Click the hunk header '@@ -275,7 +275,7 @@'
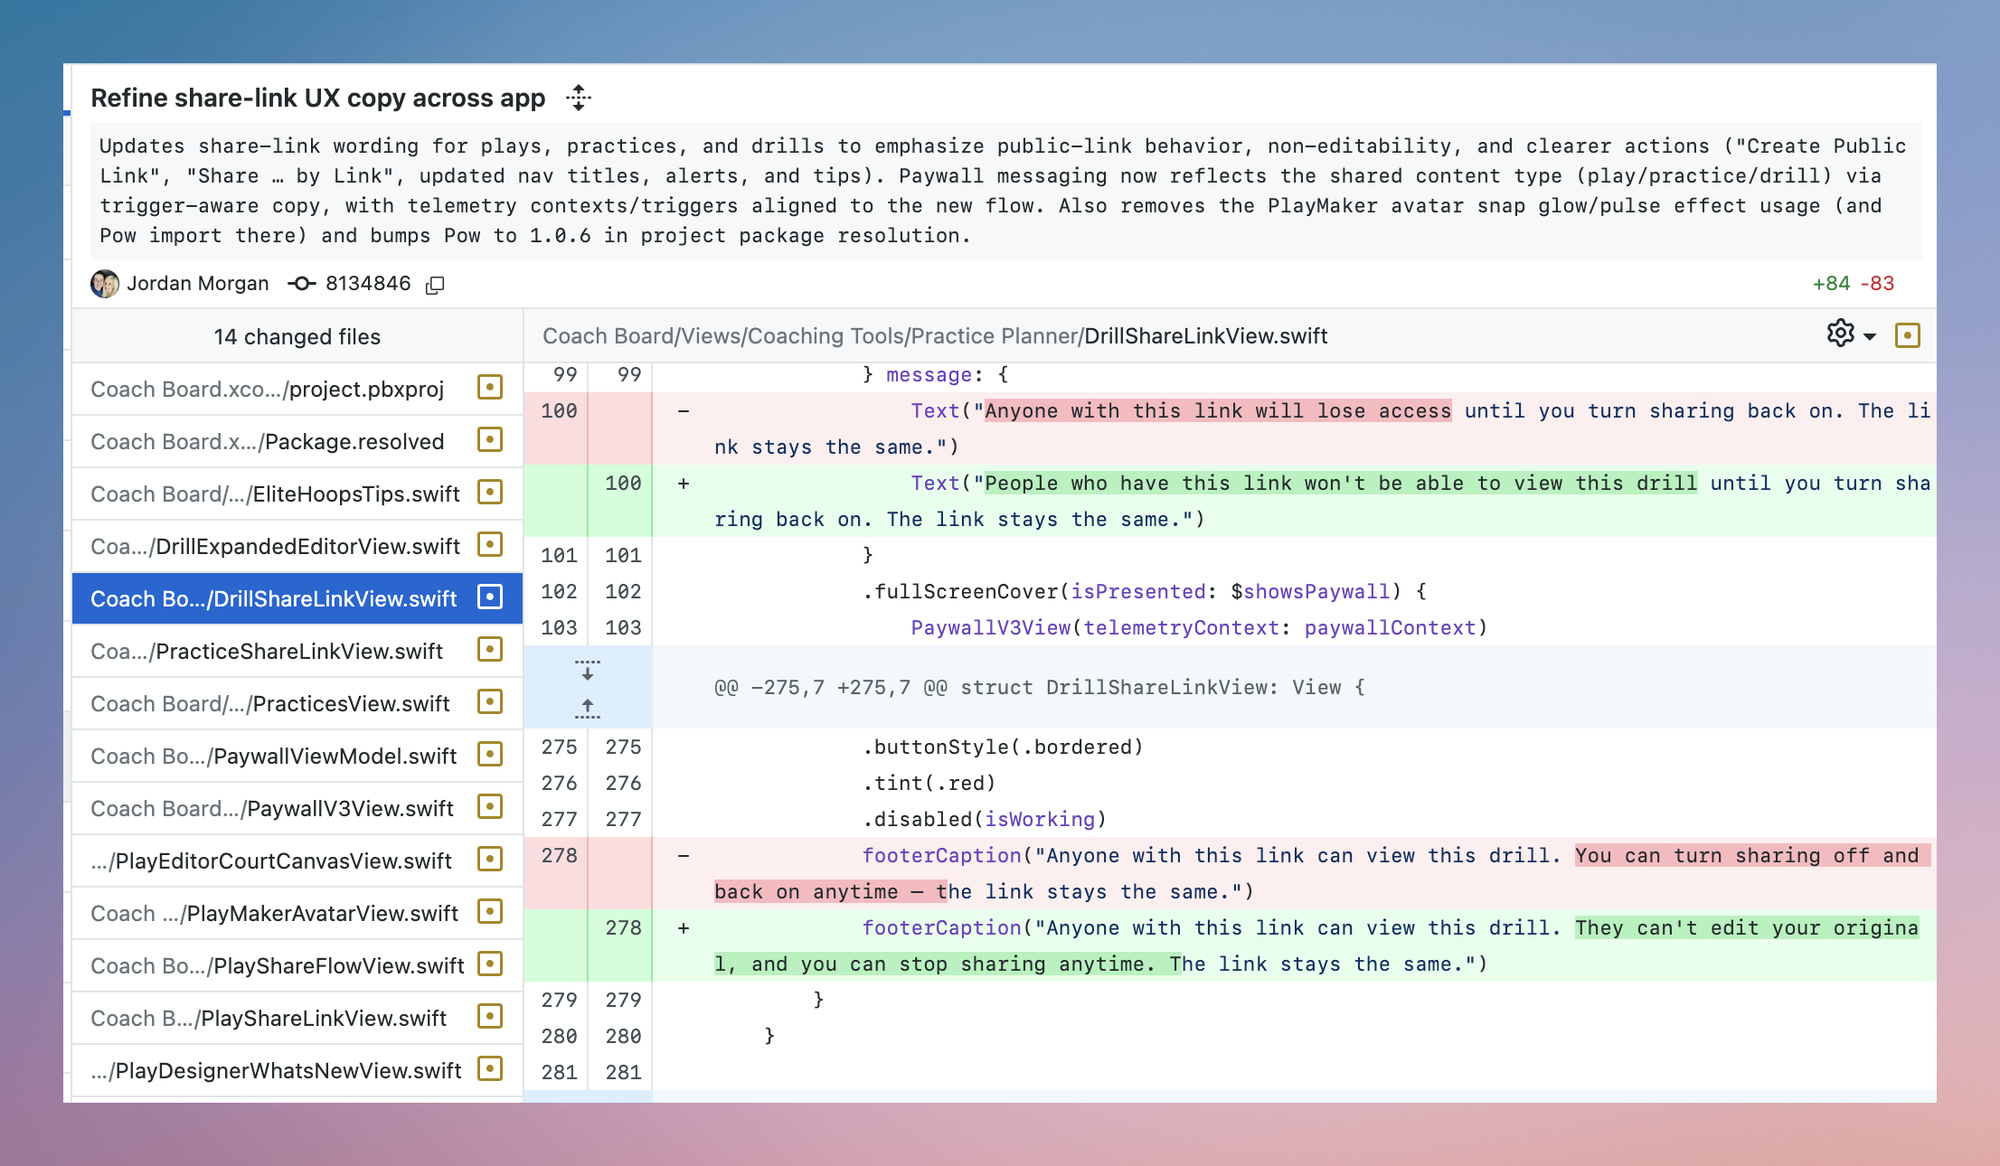The width and height of the screenshot is (2000, 1166). (x=1039, y=688)
